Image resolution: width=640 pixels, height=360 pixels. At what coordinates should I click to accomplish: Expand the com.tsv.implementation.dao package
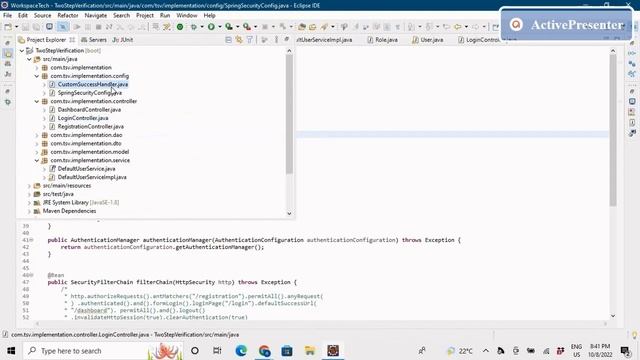pos(37,135)
